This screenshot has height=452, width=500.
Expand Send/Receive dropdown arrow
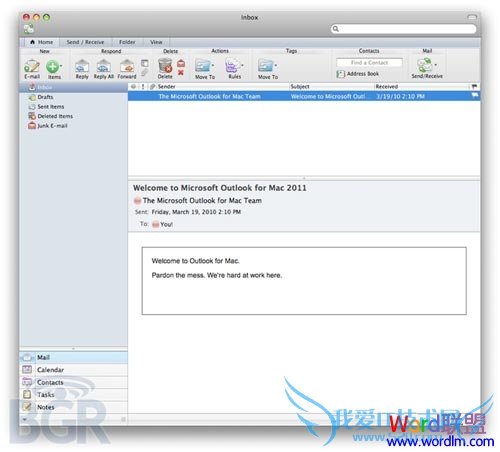(x=435, y=65)
